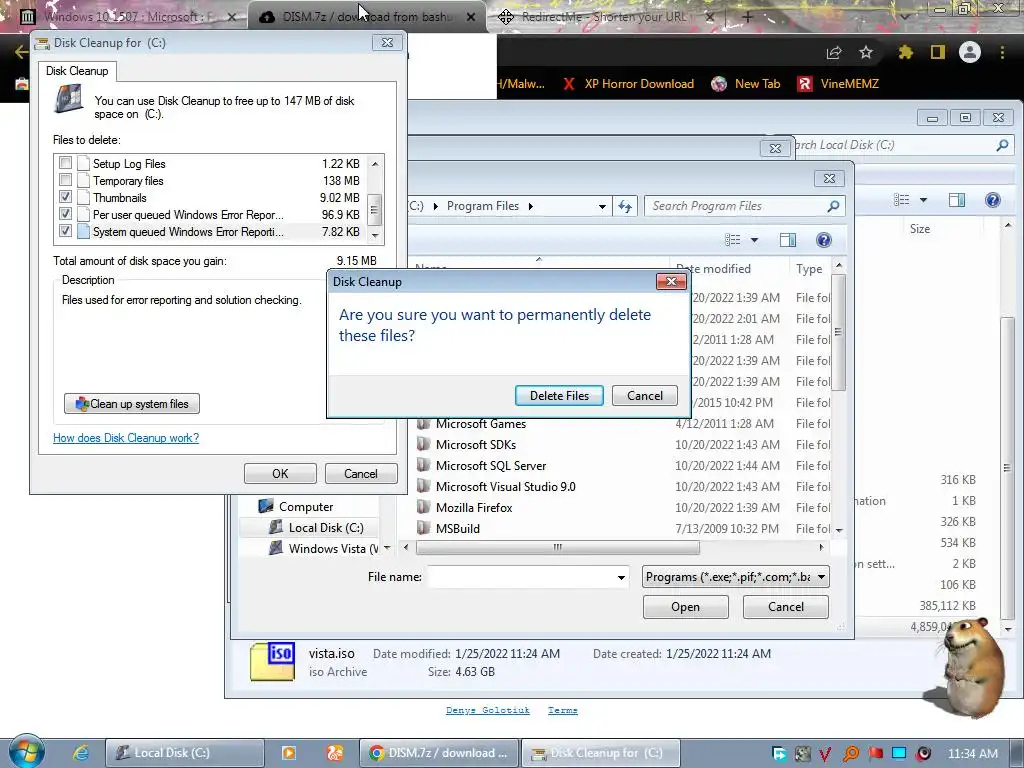Click Delete Files in confirmation dialog

coord(559,396)
